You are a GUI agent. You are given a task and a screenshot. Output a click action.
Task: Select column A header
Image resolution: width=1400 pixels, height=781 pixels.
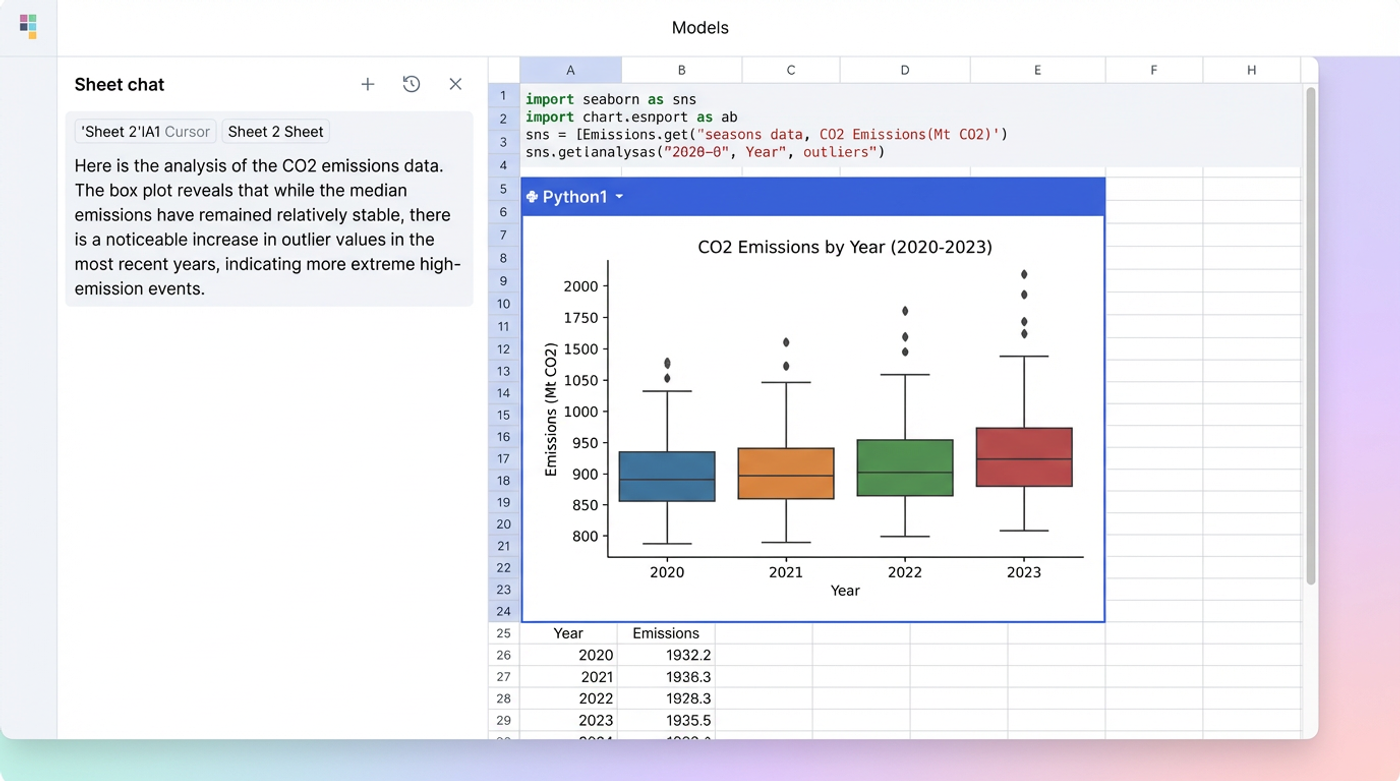[570, 70]
